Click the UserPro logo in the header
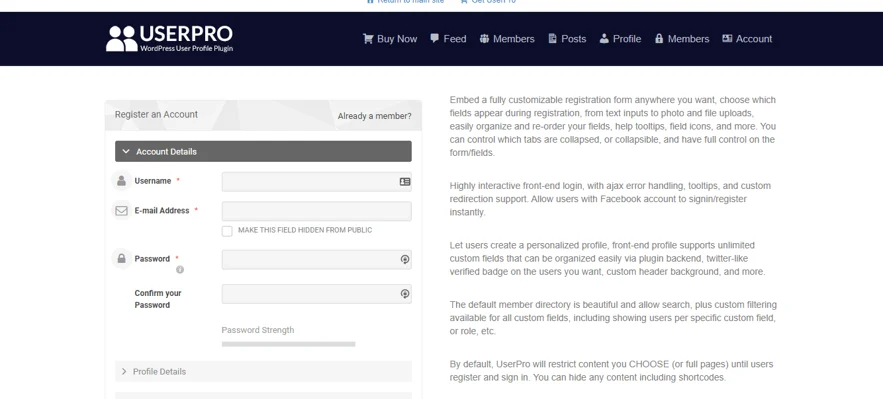Viewport: 883px width, 399px height. (170, 38)
